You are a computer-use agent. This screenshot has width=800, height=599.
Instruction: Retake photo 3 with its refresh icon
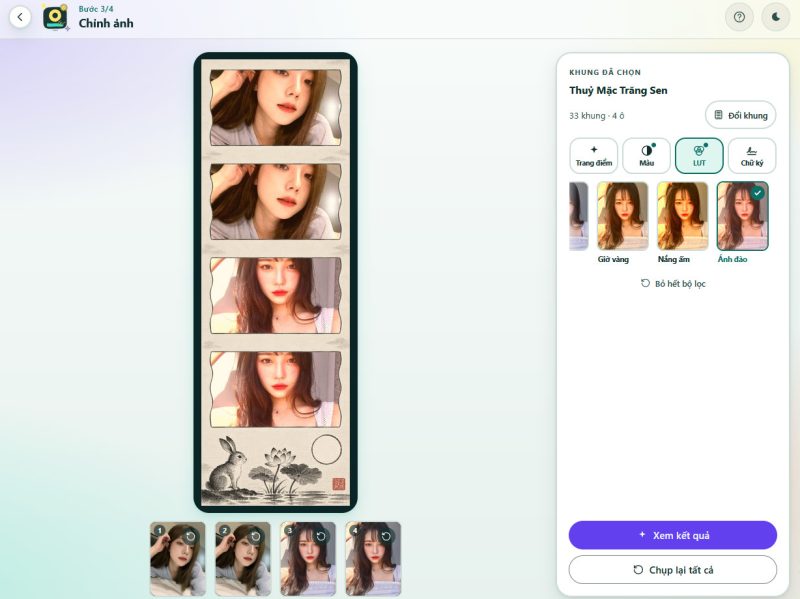point(321,536)
